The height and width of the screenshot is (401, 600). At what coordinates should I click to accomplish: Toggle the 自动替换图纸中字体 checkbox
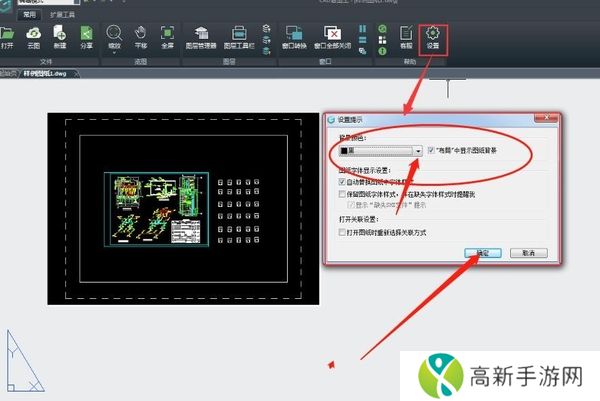344,183
